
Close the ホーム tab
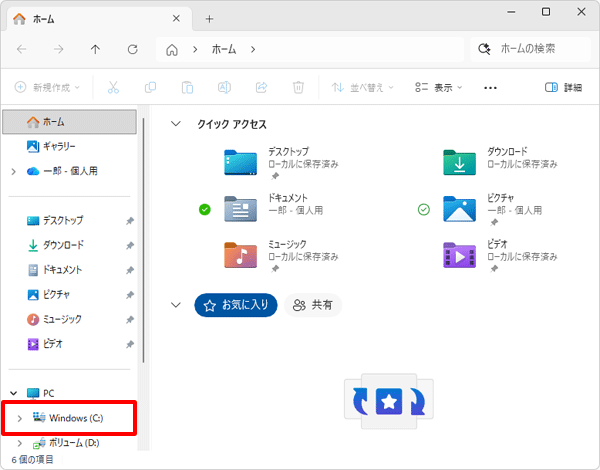(176, 18)
